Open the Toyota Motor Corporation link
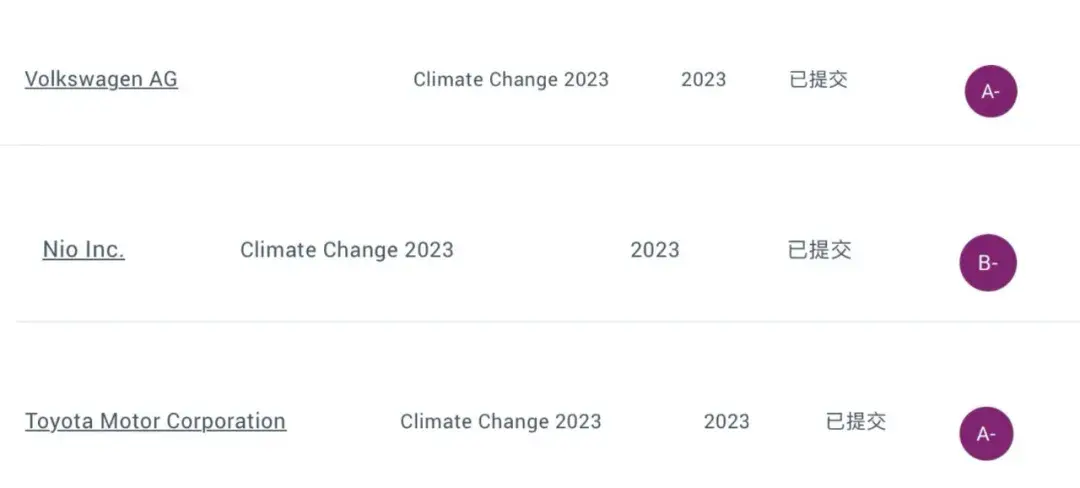The width and height of the screenshot is (1080, 488). click(156, 421)
